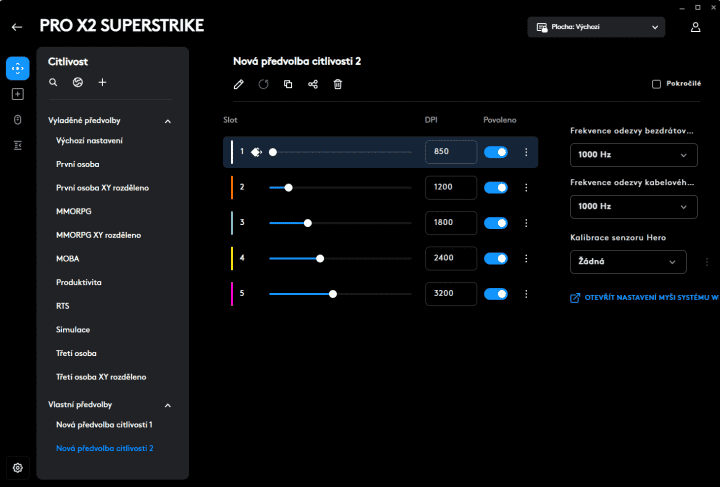Select Třetí osoba XY rozděleno preset
720x487 pixels.
click(101, 377)
